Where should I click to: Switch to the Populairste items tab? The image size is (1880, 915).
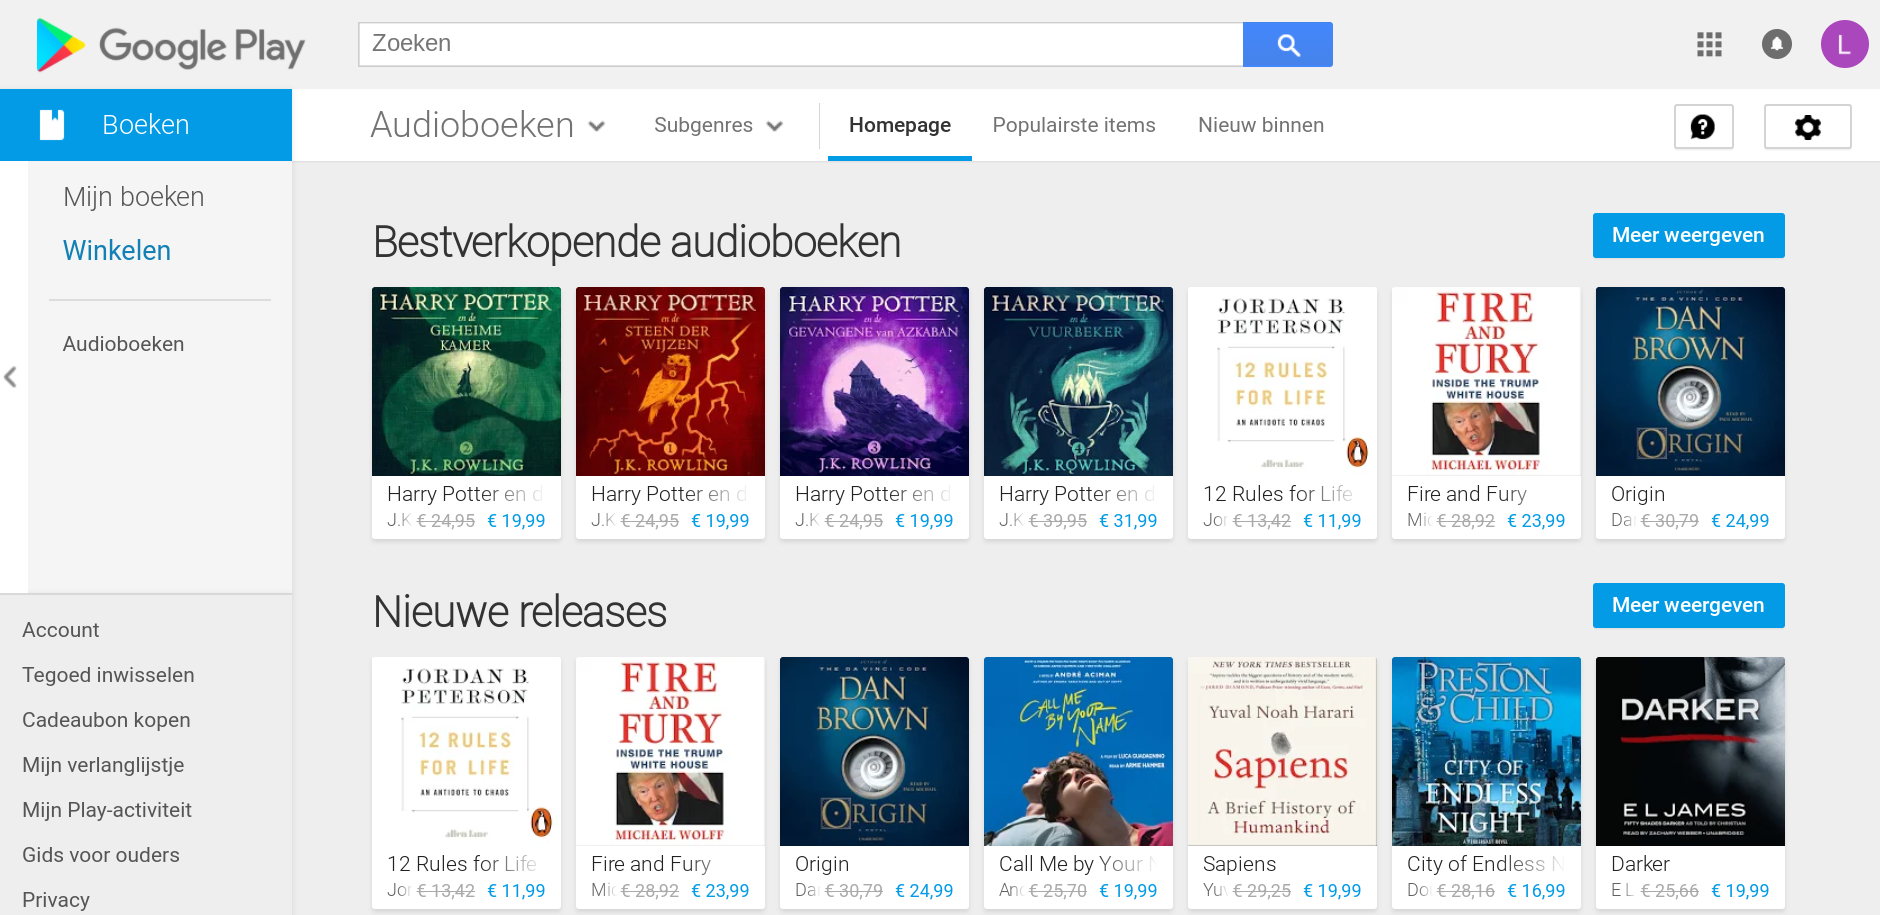(1073, 126)
